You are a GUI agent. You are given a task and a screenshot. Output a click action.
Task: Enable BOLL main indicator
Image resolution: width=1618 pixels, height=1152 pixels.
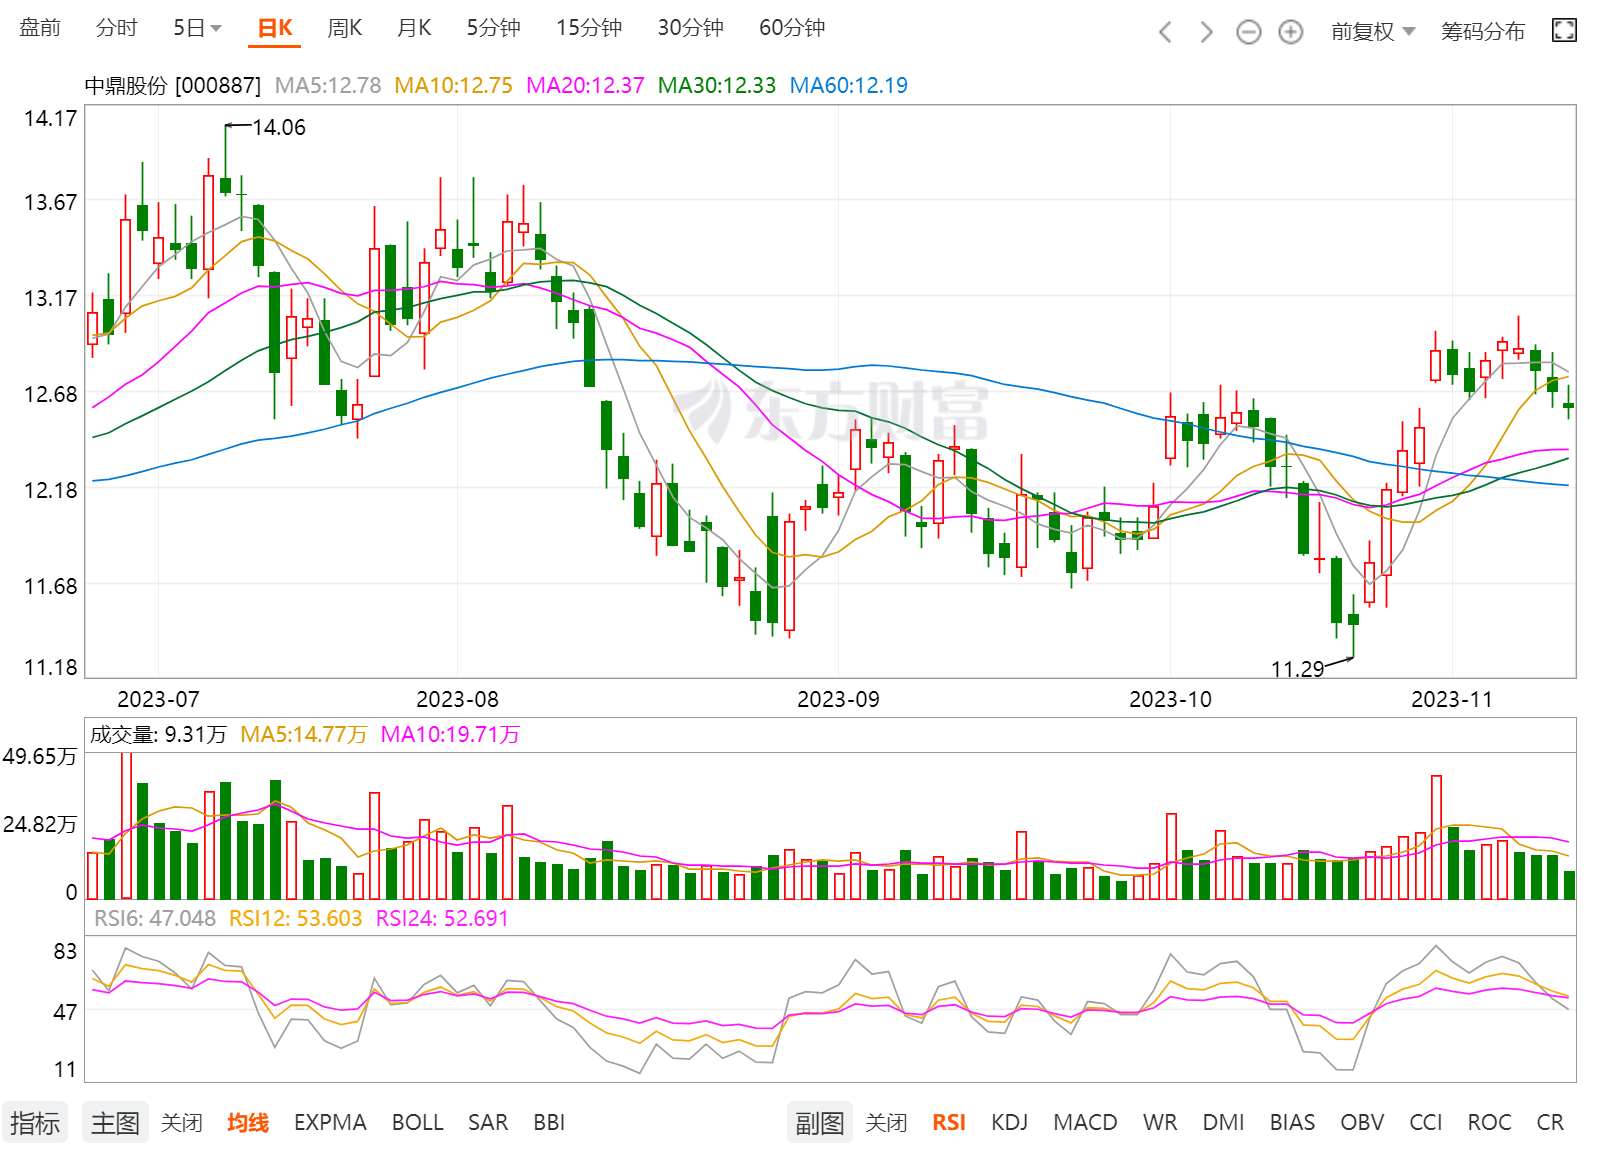pyautogui.click(x=417, y=1123)
